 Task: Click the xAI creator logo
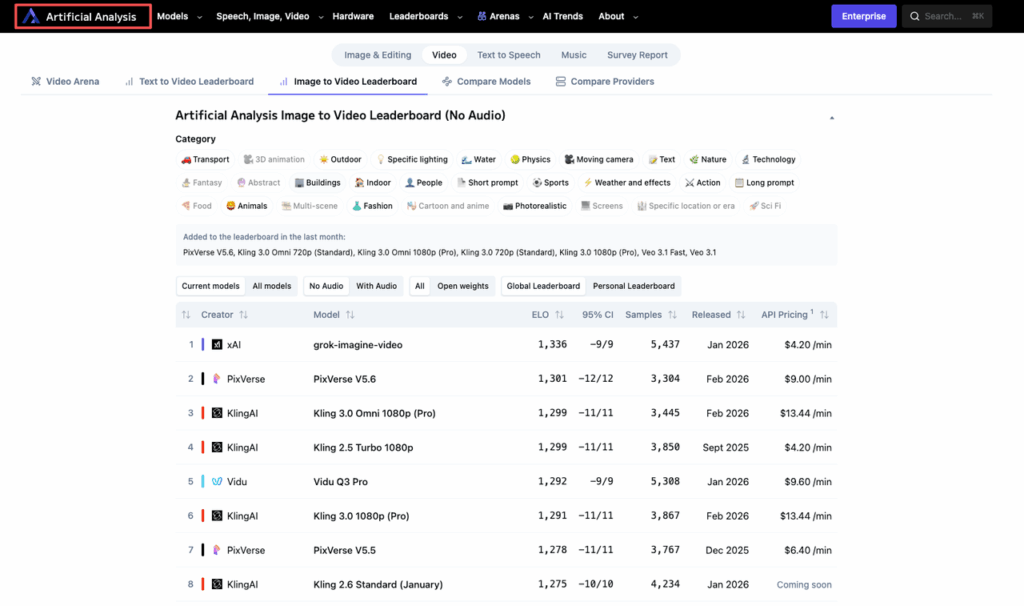point(217,344)
